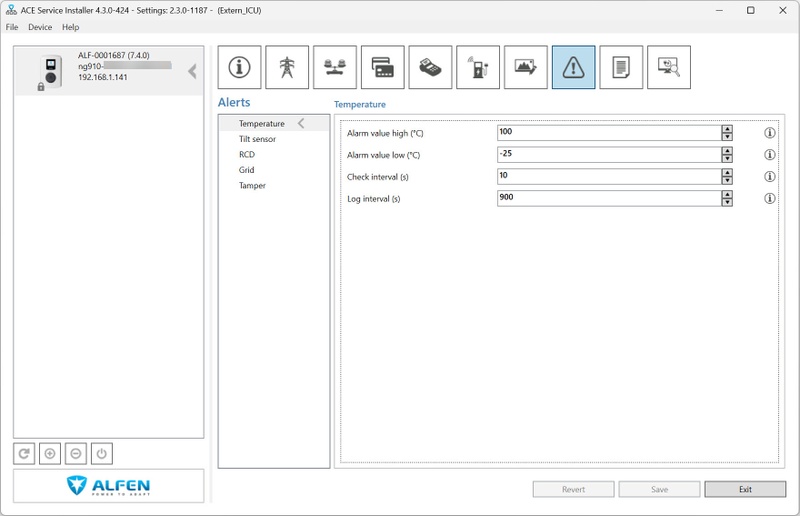Open the payment card tab icon
The width and height of the screenshot is (800, 516).
pos(383,67)
